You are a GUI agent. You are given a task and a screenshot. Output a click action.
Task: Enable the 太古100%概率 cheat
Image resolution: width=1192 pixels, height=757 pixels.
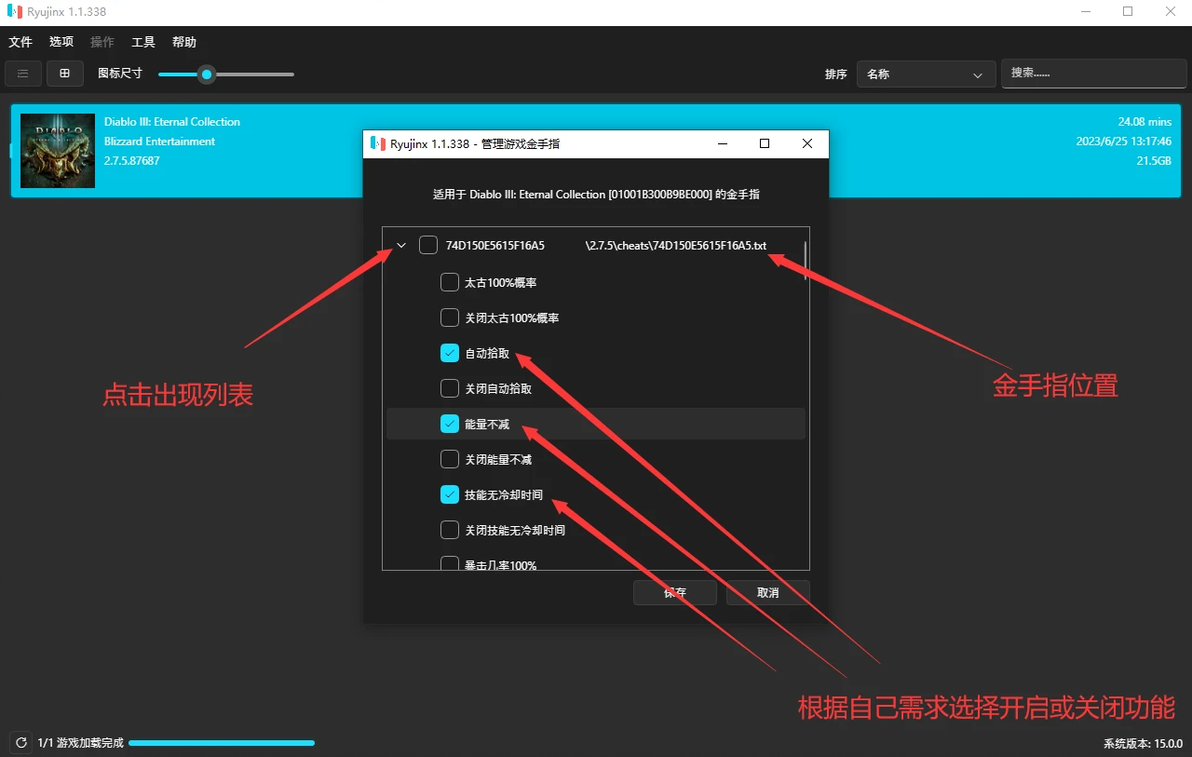tap(449, 283)
